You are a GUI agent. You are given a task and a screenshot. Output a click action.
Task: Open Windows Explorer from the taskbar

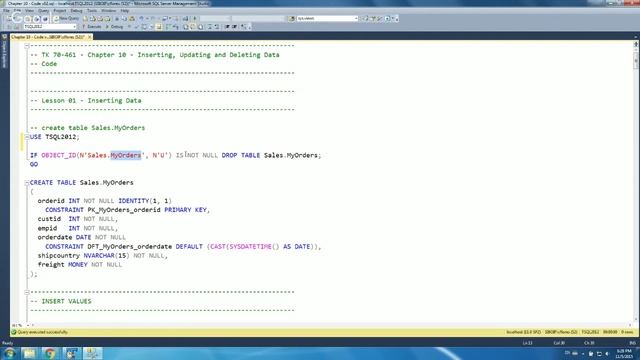point(29,353)
